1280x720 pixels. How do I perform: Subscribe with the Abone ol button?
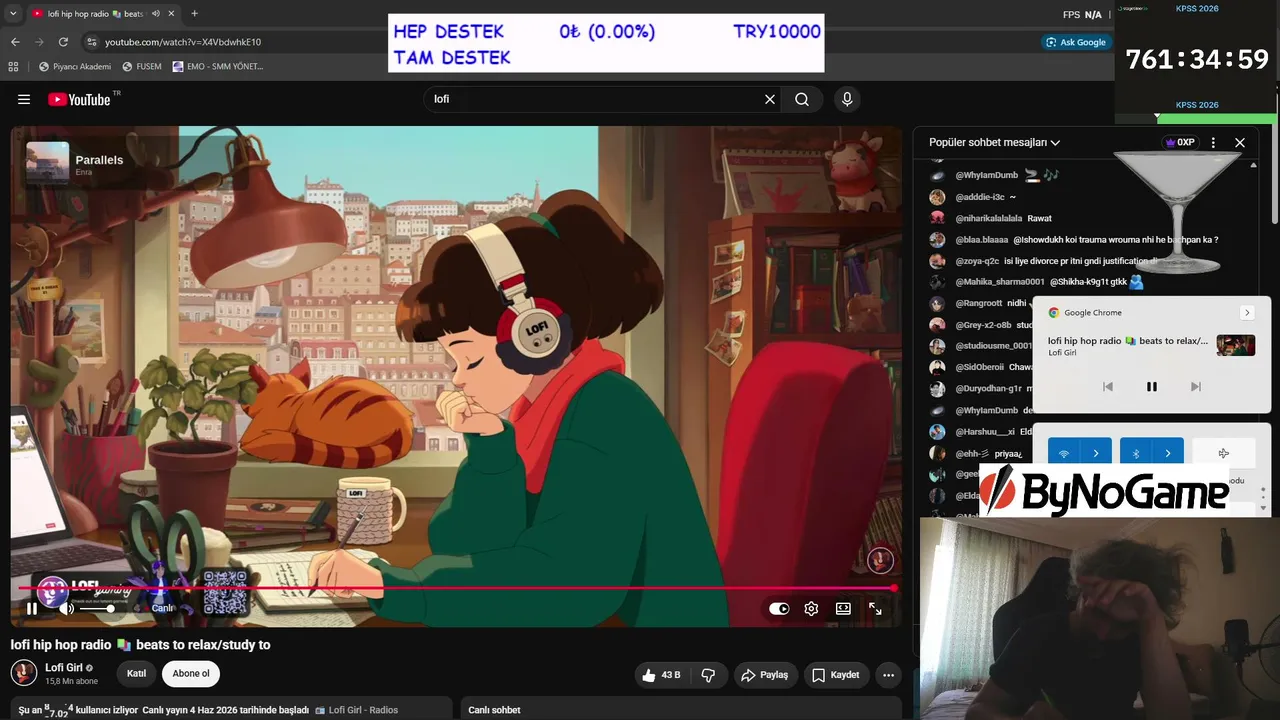[191, 674]
